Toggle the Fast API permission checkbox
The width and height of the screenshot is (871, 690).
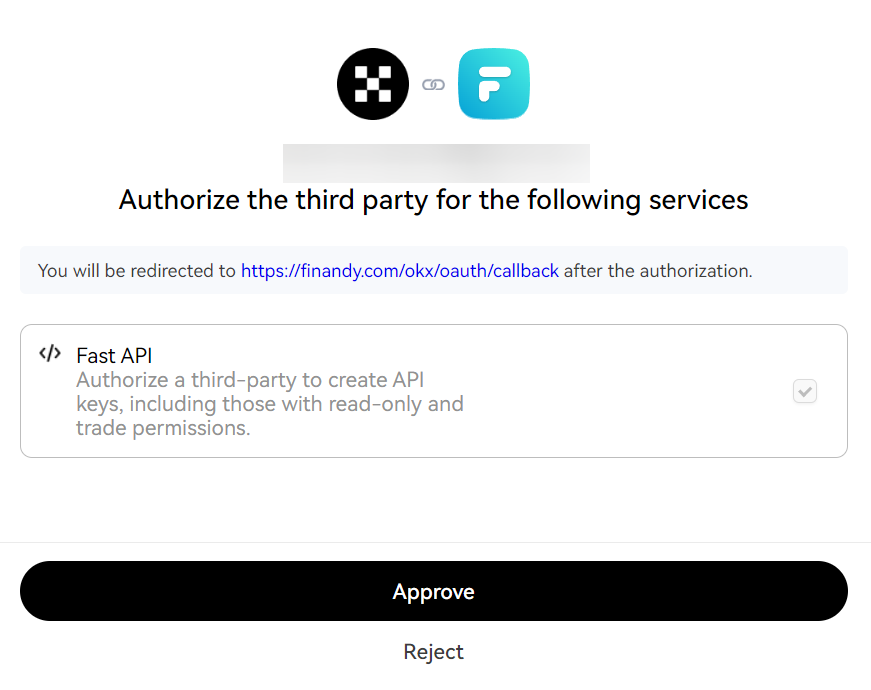coord(805,391)
